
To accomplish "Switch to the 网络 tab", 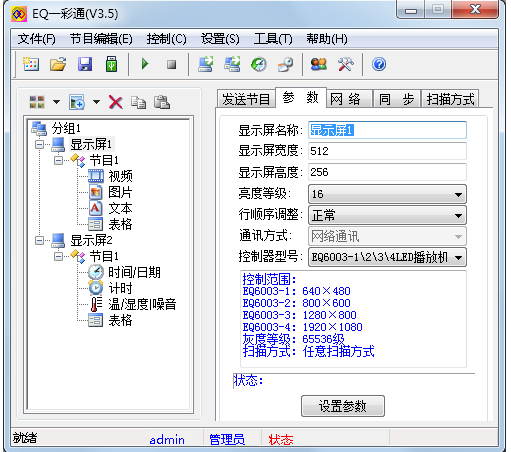I will point(349,99).
